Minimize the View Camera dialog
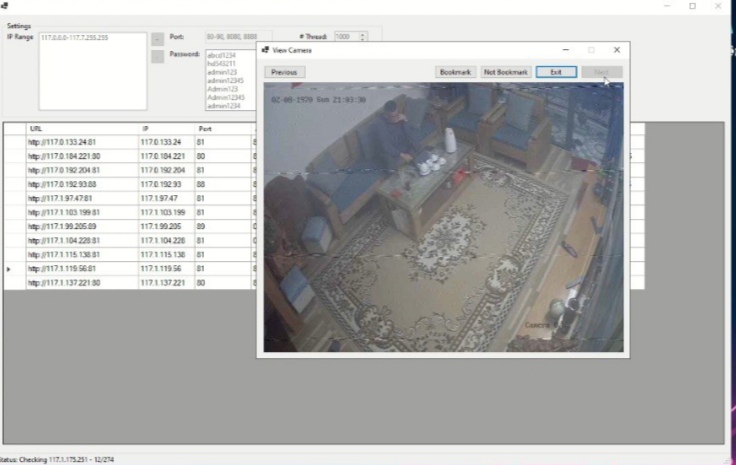Screen dimensions: 736x465 (x=565, y=49)
